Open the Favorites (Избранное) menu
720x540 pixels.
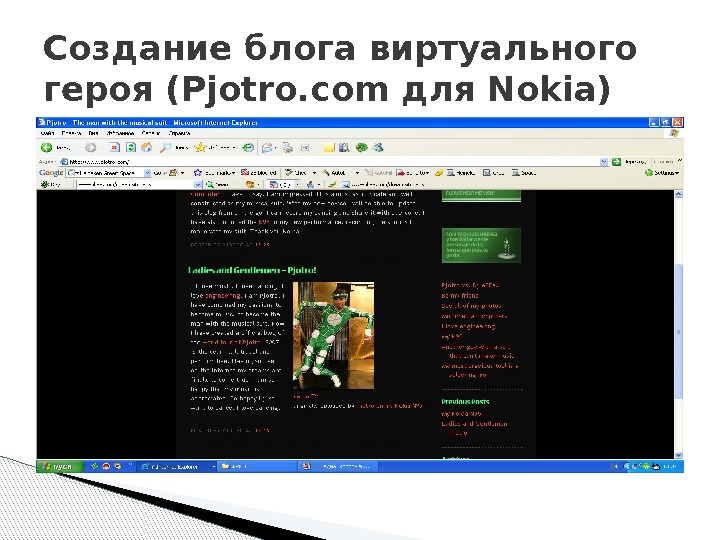tap(120, 133)
